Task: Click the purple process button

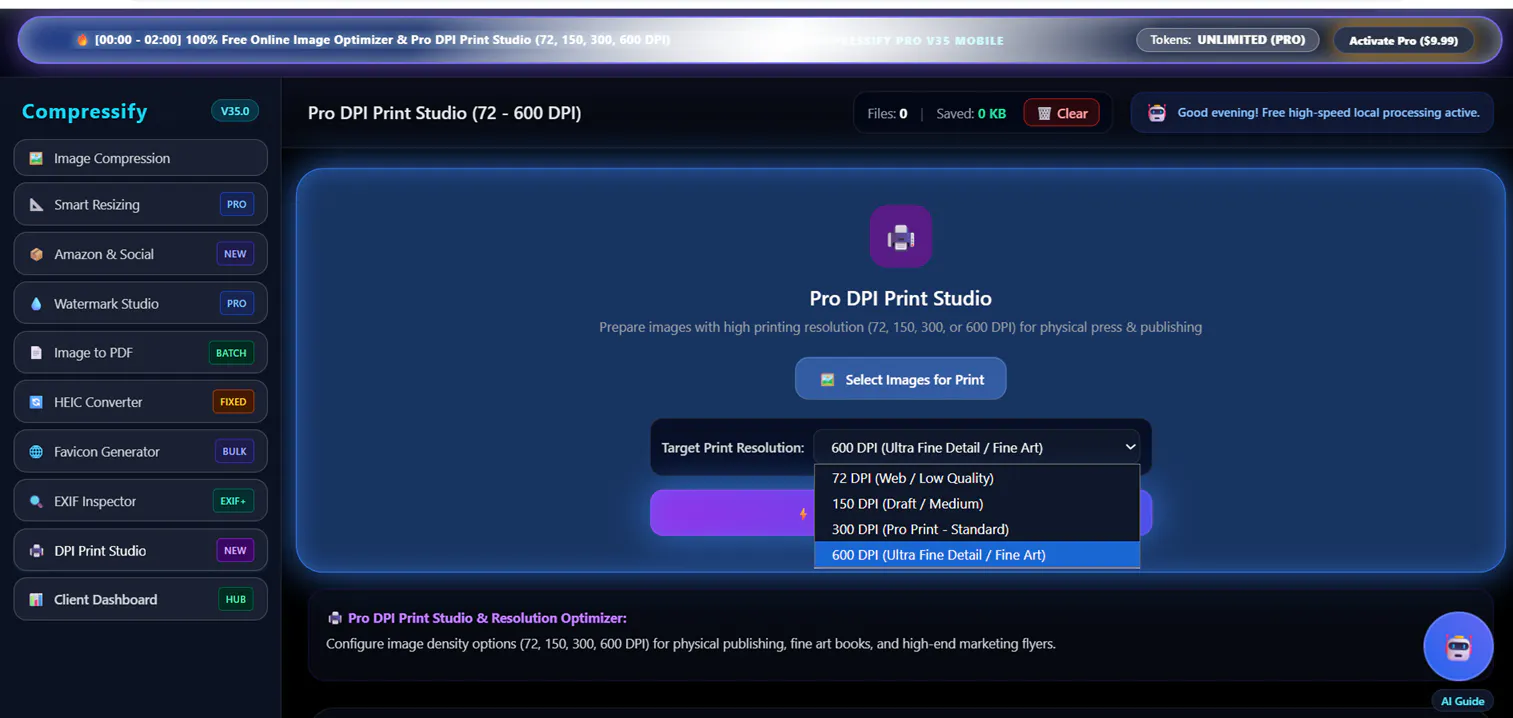Action: click(x=732, y=513)
